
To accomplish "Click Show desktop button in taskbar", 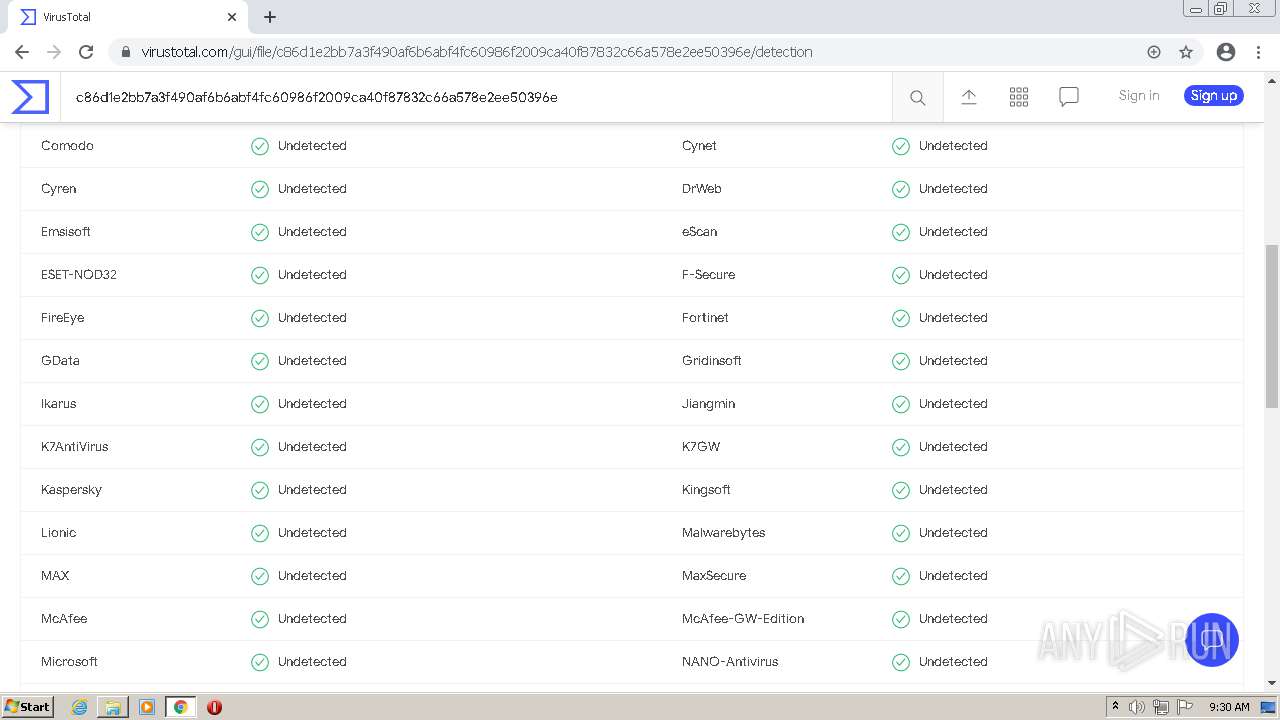I will [x=1268, y=707].
